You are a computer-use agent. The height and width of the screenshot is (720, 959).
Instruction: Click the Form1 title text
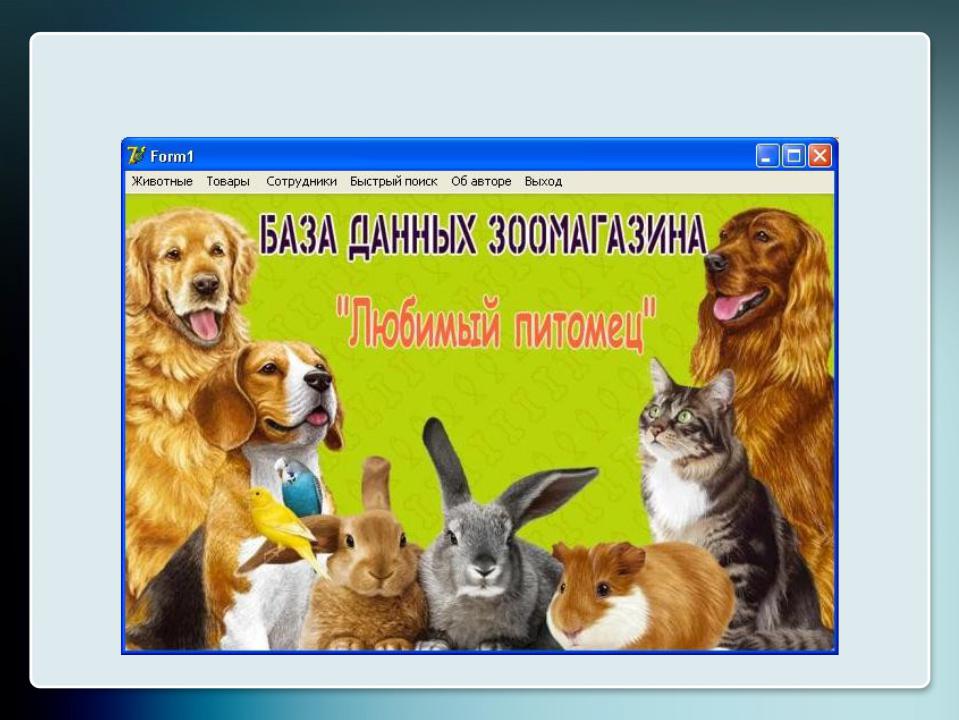[172, 157]
